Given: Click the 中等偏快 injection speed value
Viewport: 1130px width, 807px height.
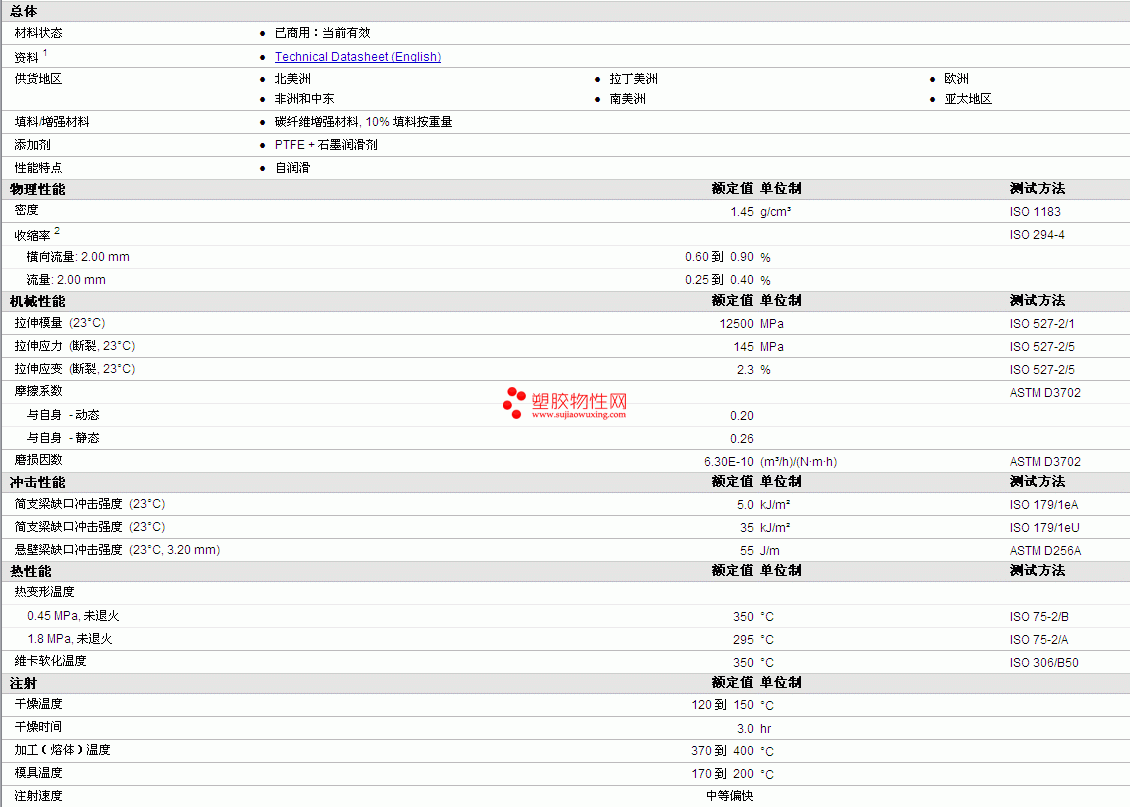Looking at the screenshot, I should [x=729, y=795].
